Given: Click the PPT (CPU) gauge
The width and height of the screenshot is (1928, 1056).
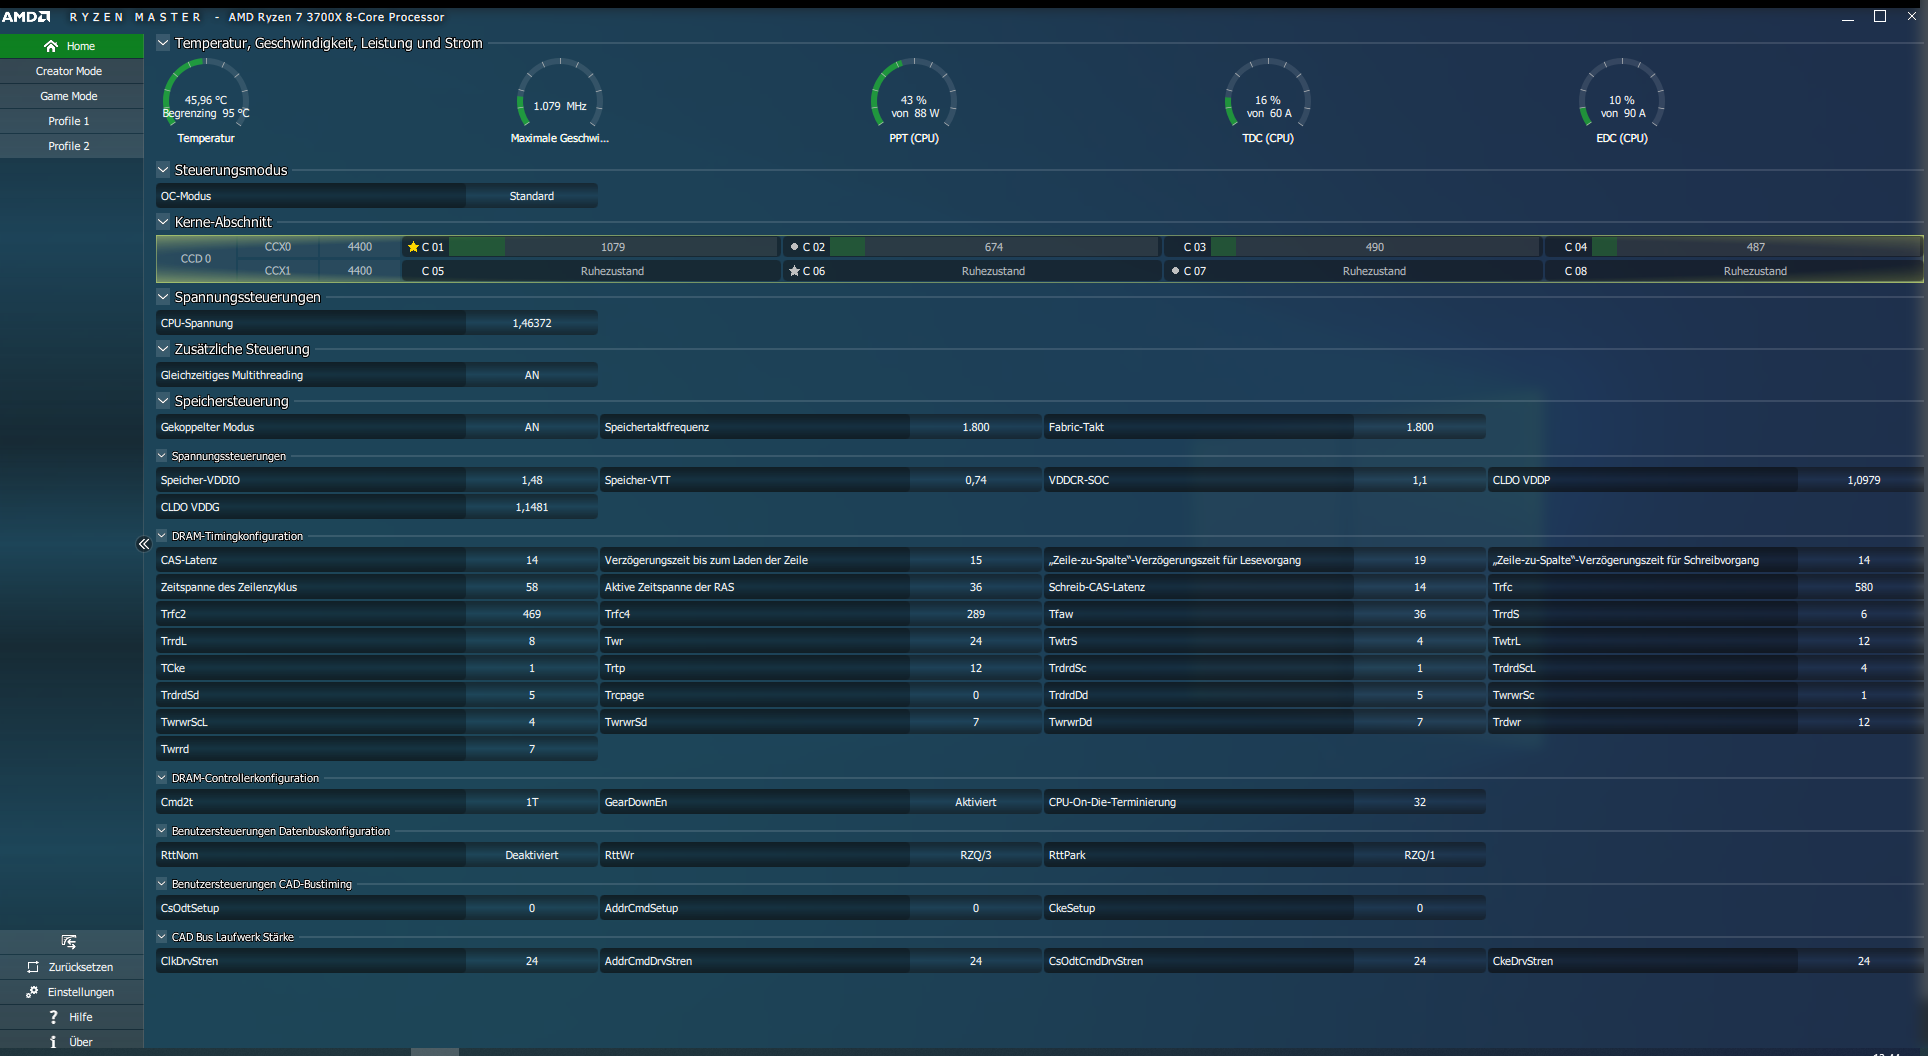Looking at the screenshot, I should [x=914, y=101].
